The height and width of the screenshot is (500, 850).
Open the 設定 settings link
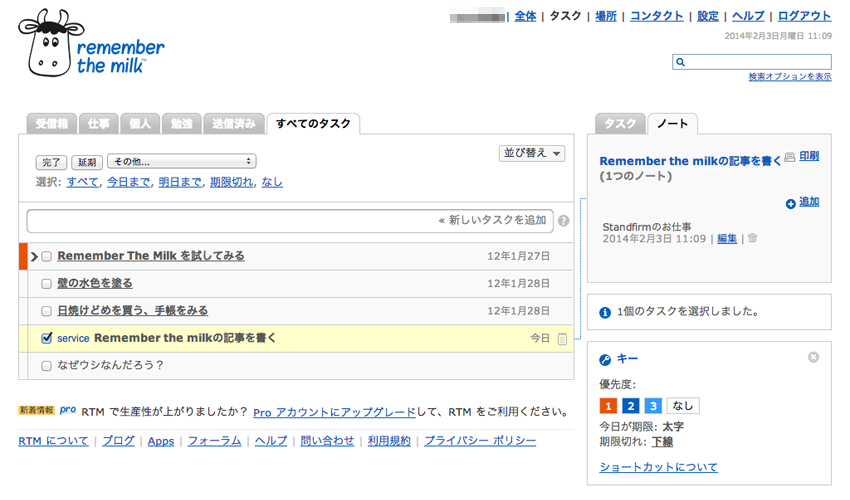click(x=708, y=16)
